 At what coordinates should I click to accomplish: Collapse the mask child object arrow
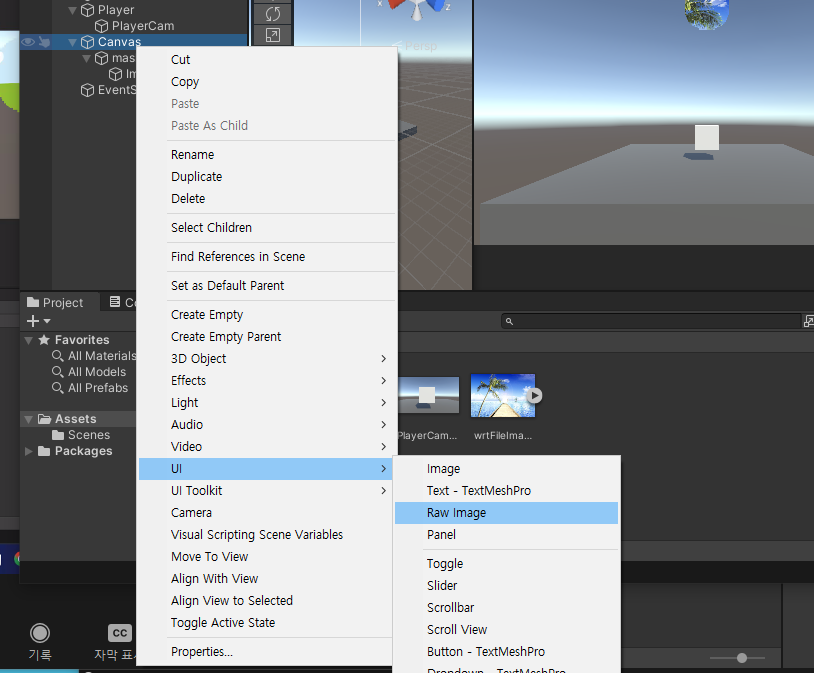[87, 58]
